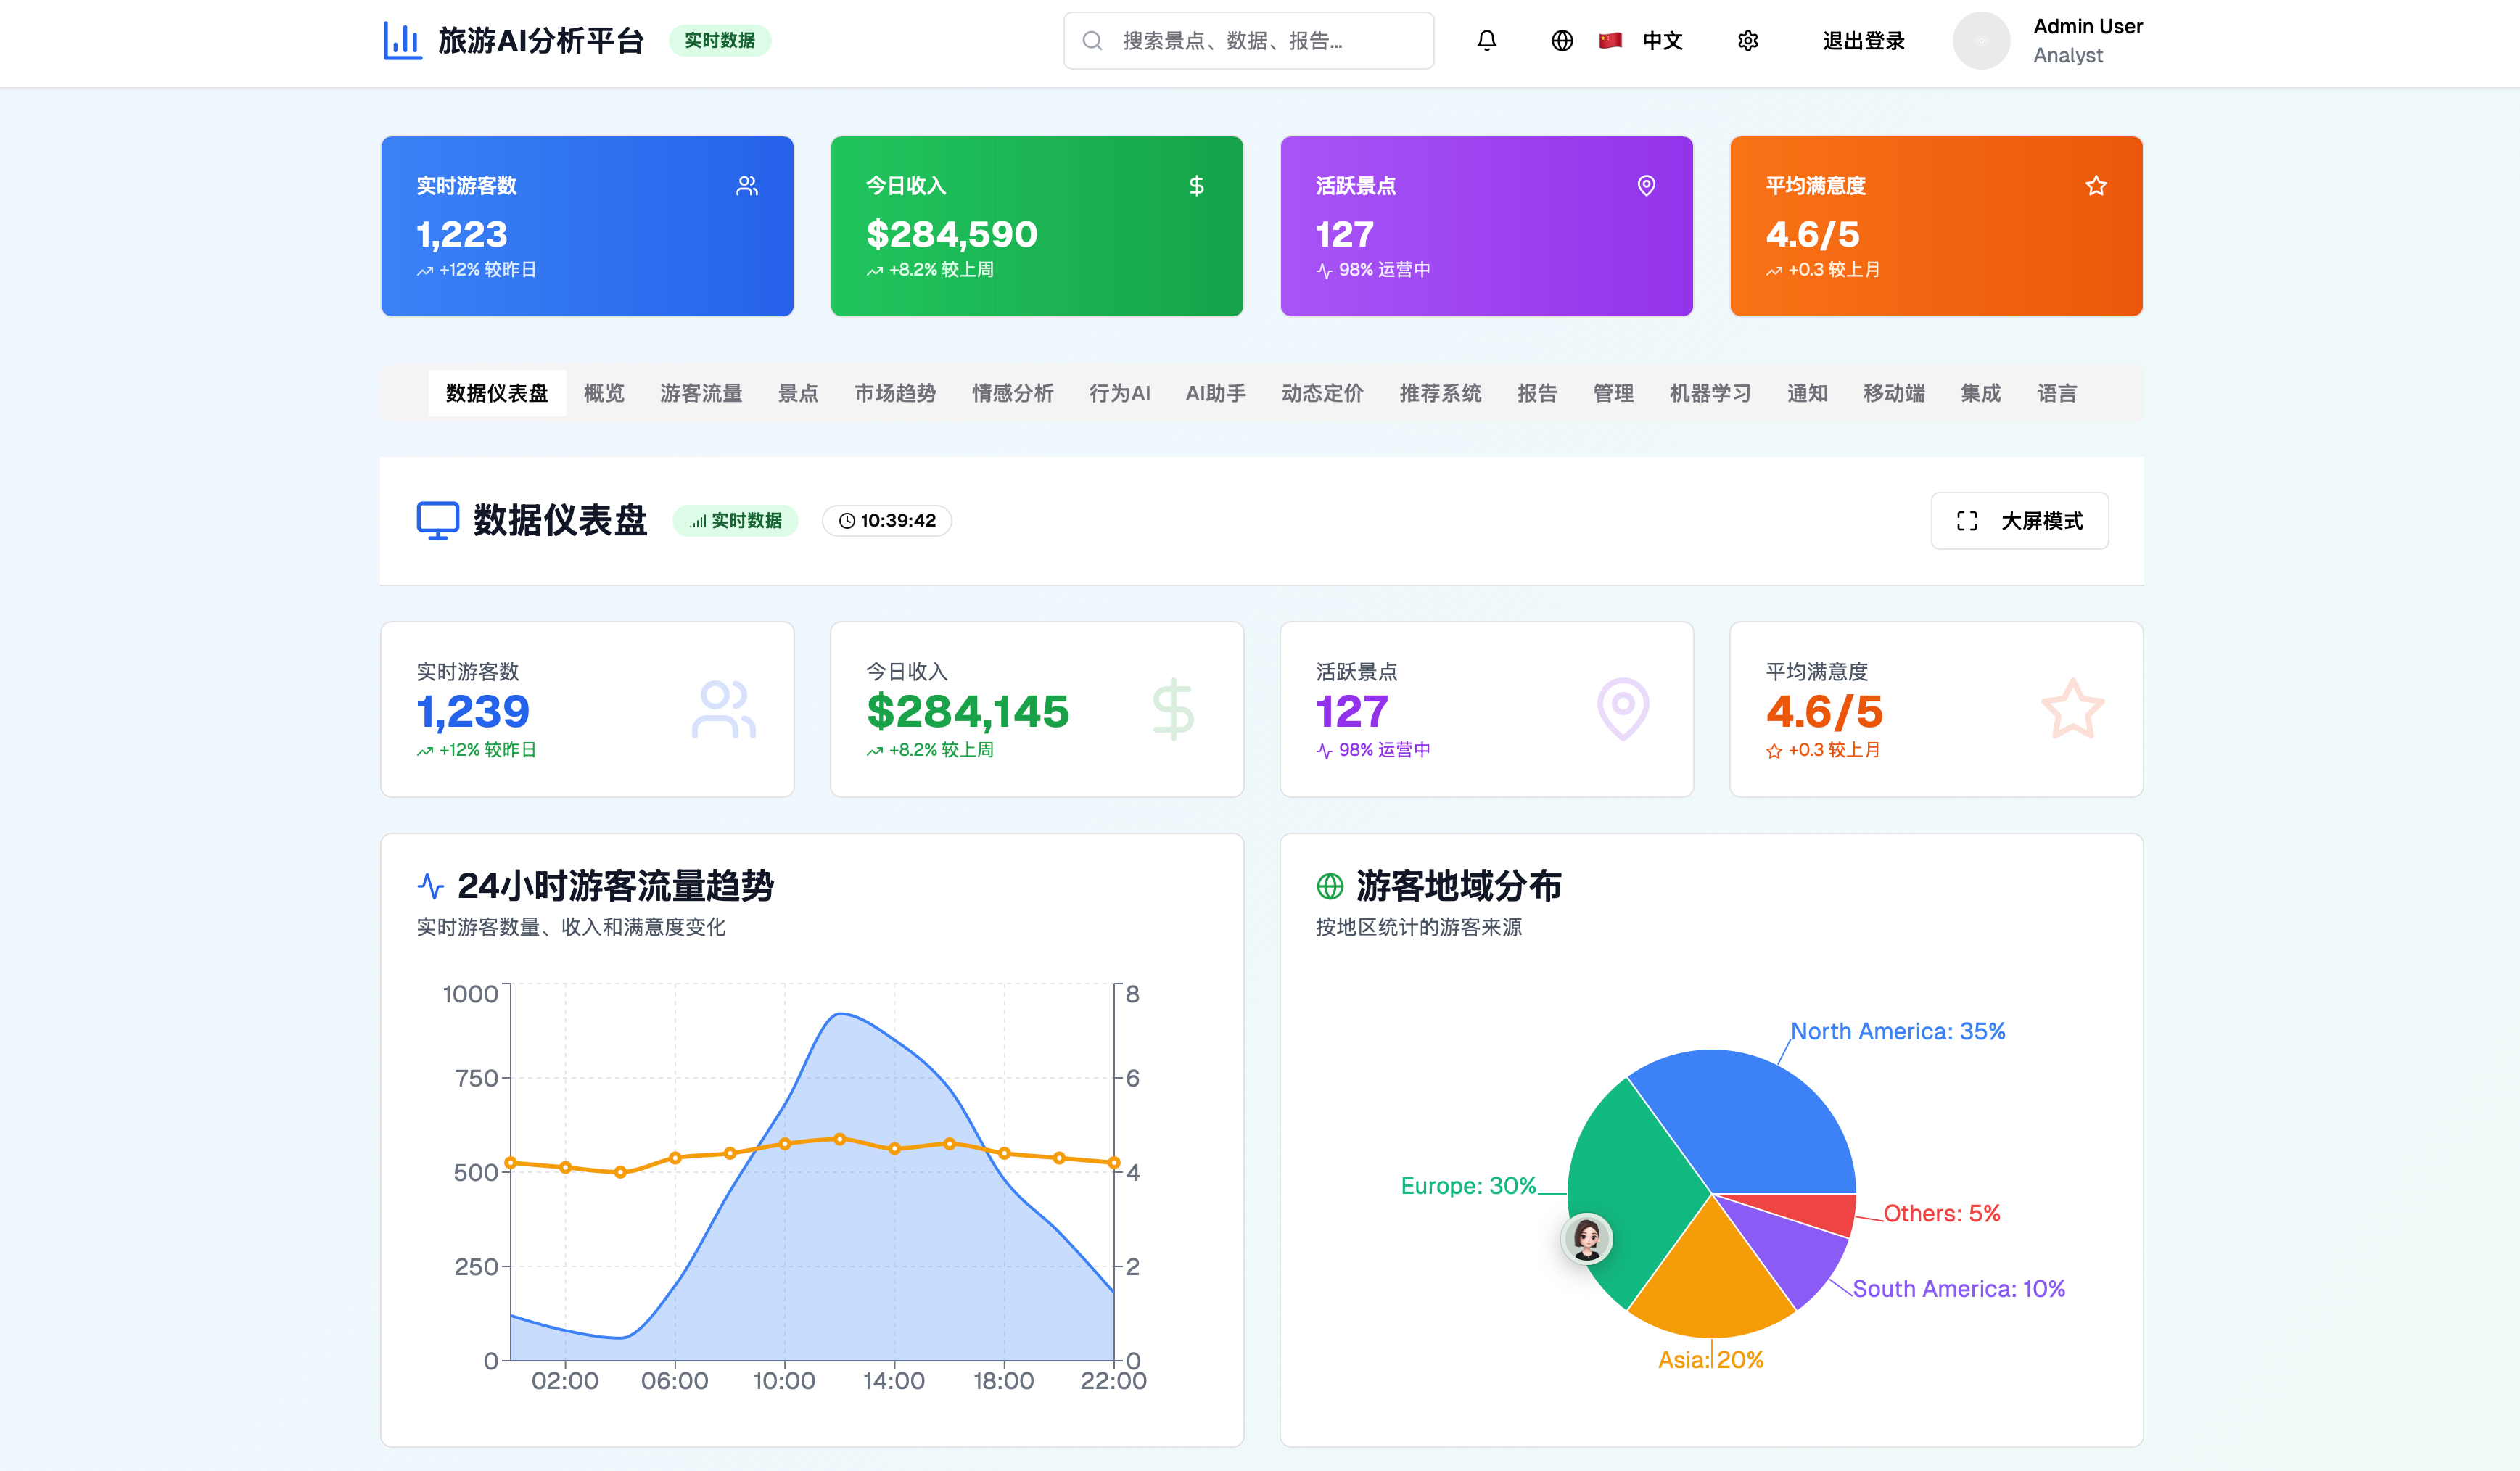This screenshot has width=2520, height=1471.
Task: Click the avatar marker on the pie chart
Action: click(x=1587, y=1239)
